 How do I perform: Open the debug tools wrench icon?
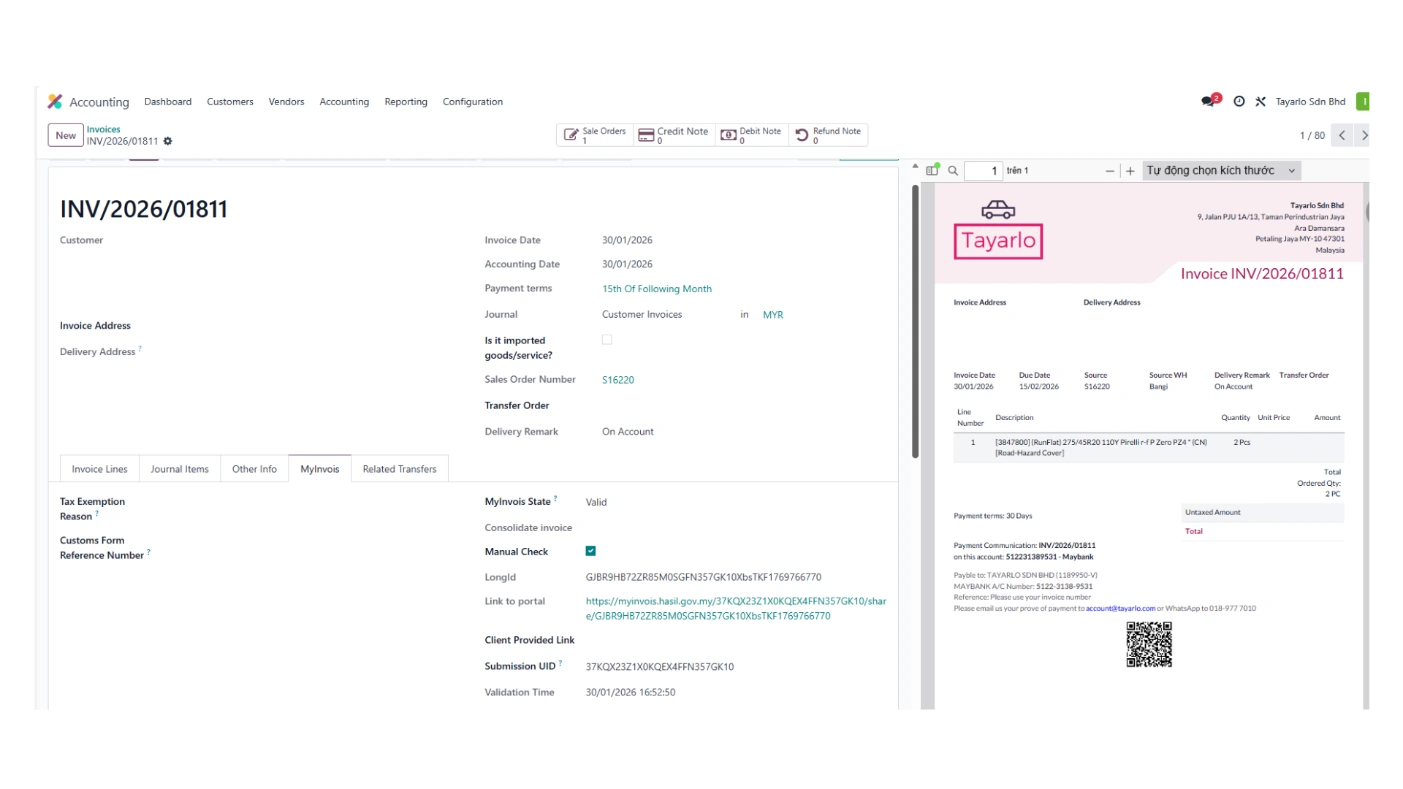tap(1260, 101)
